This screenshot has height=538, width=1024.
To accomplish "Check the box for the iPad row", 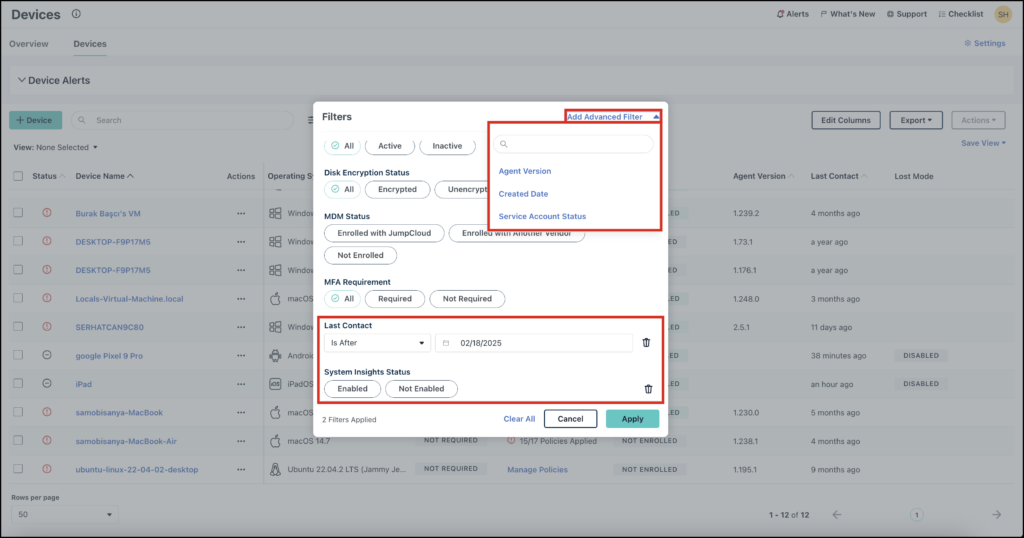I will 18,384.
